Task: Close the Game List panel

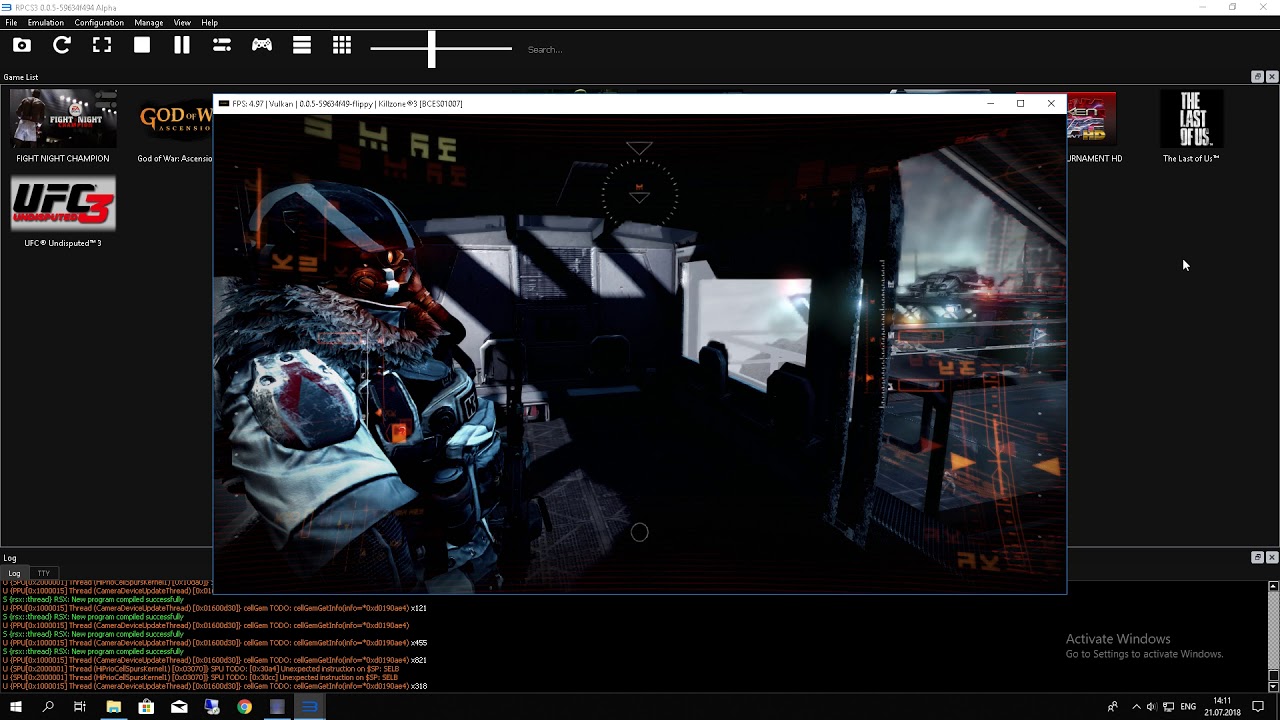Action: [1272, 77]
